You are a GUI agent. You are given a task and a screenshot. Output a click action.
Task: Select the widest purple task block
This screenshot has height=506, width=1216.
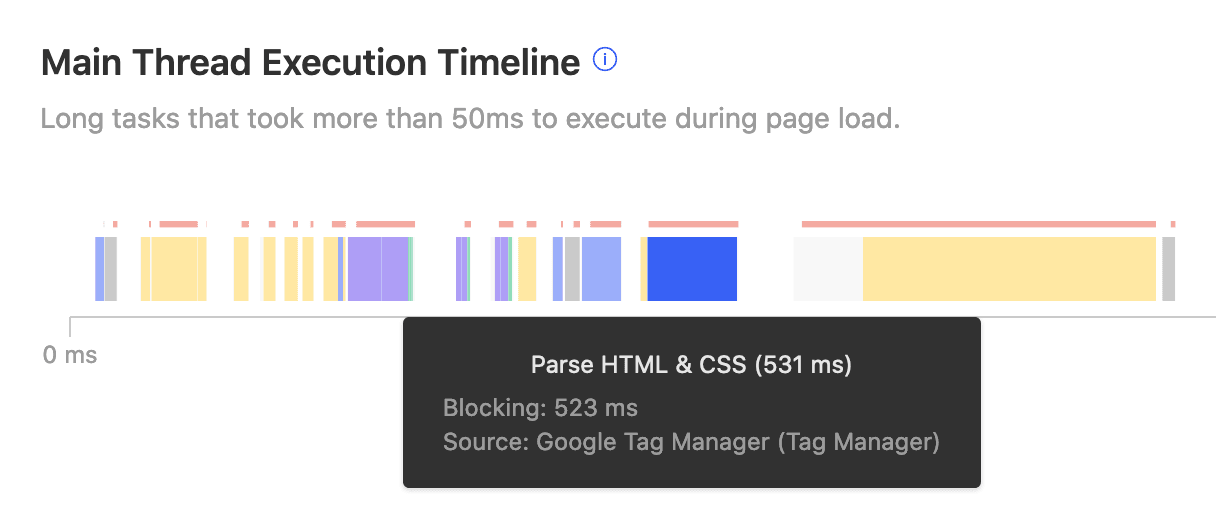point(378,268)
